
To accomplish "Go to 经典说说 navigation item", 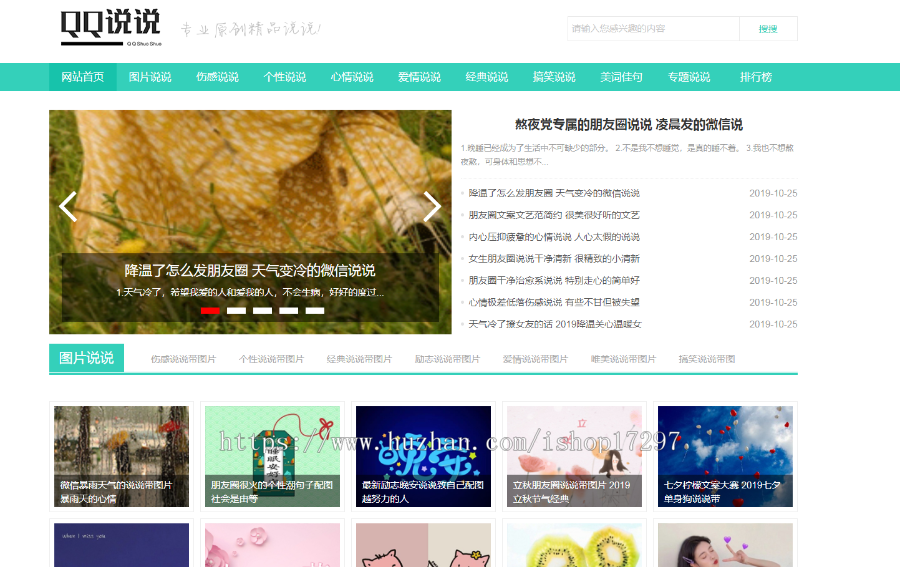I will pos(487,77).
